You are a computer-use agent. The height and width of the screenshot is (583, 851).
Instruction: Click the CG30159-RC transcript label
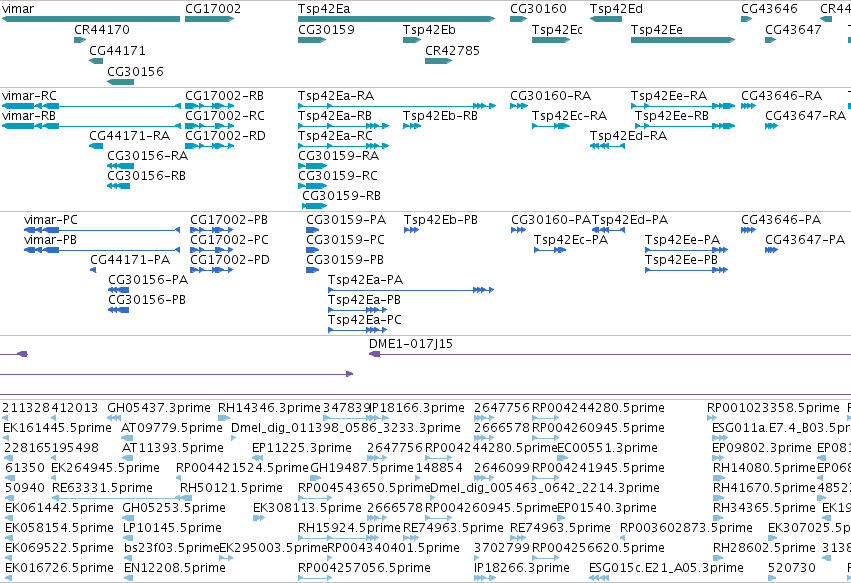point(338,176)
